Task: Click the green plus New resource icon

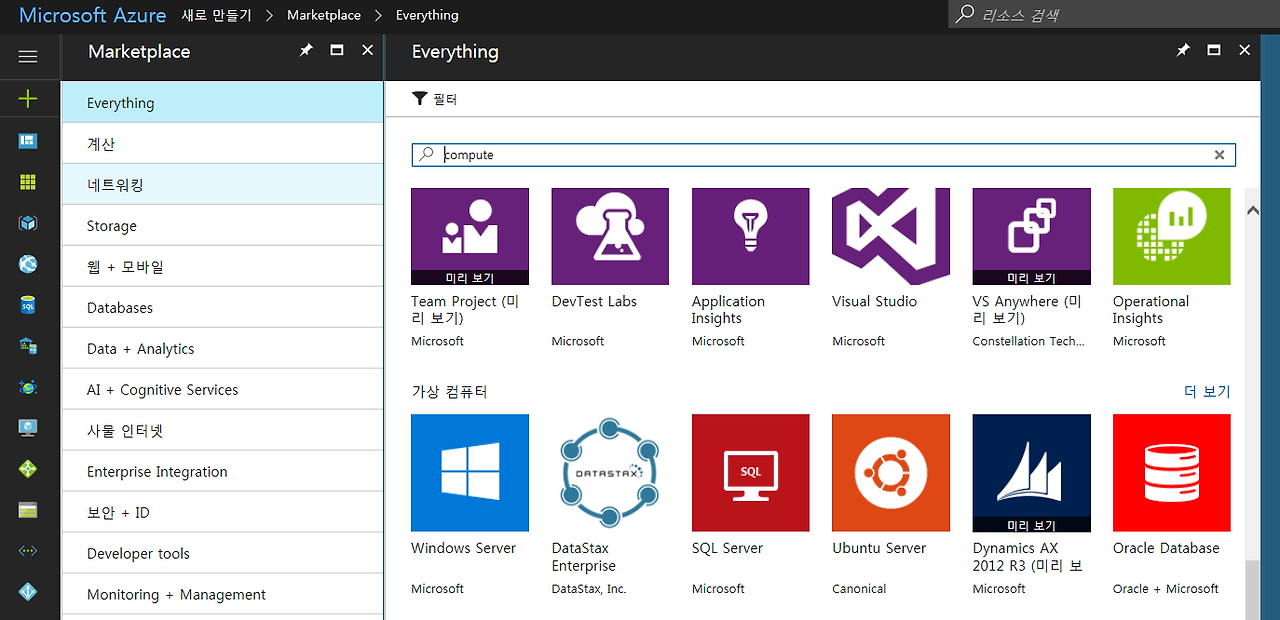Action: click(x=28, y=98)
